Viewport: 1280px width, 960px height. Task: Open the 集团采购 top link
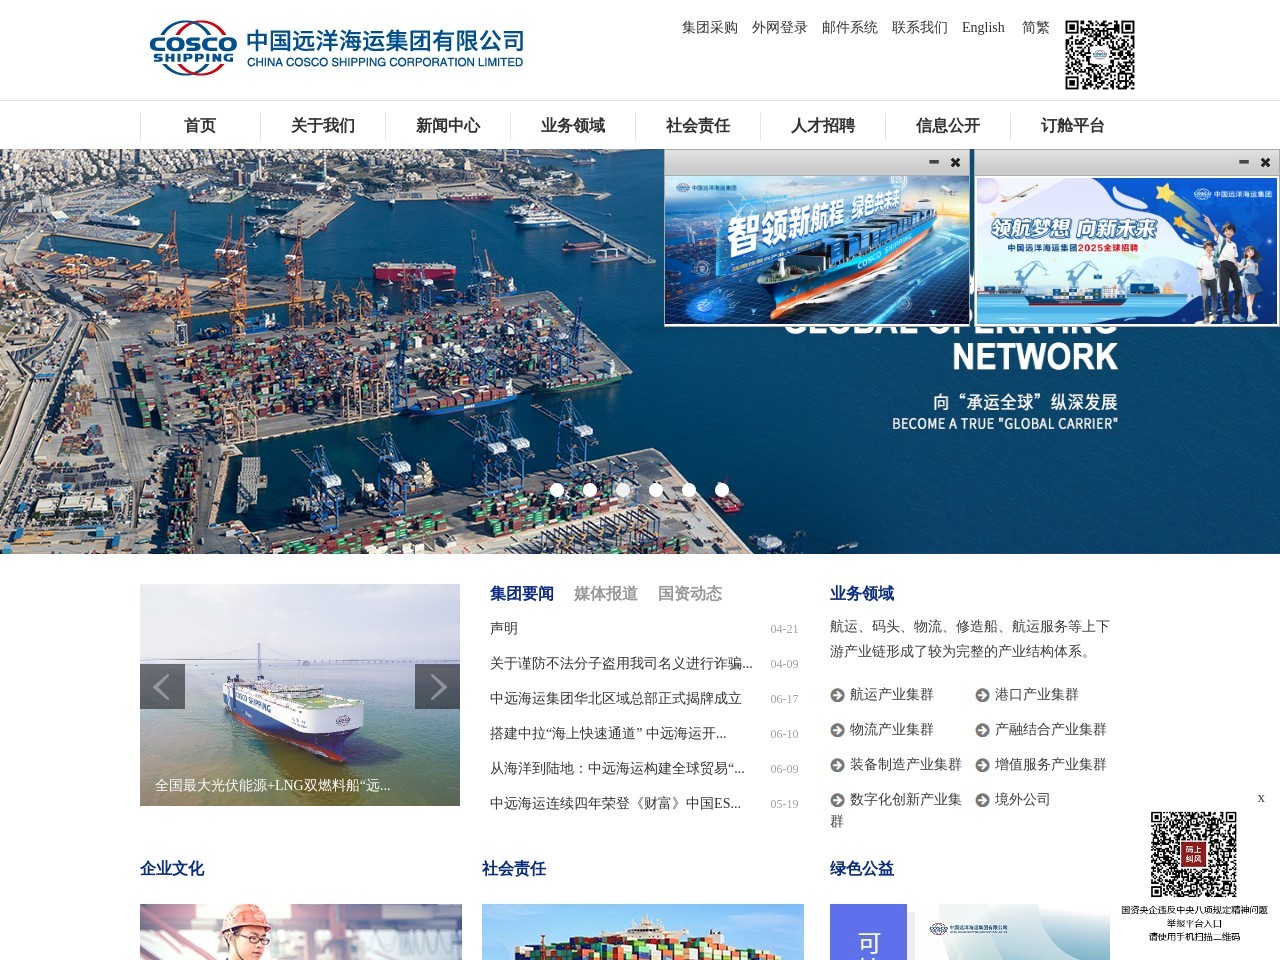[x=710, y=28]
